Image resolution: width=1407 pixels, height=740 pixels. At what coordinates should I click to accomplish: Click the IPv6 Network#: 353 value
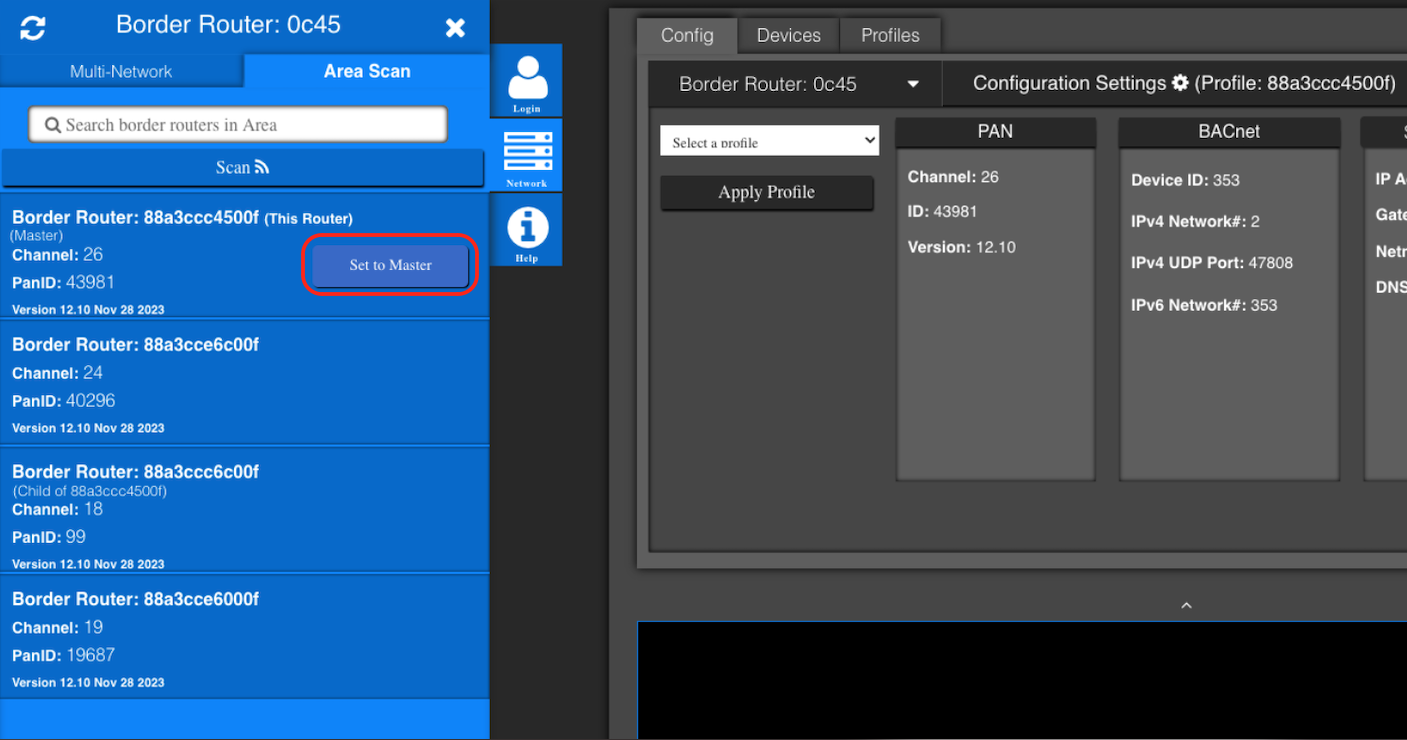1204,305
